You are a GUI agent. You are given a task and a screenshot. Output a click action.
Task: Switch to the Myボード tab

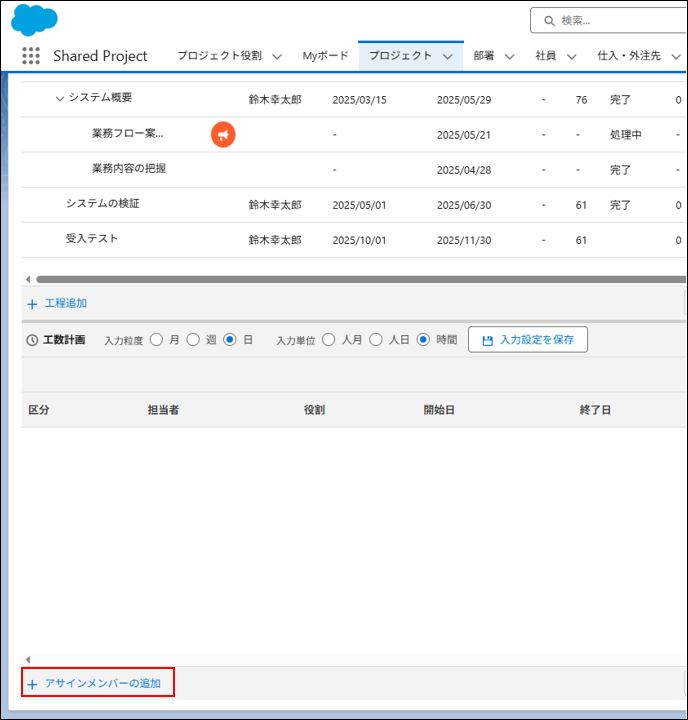326,56
